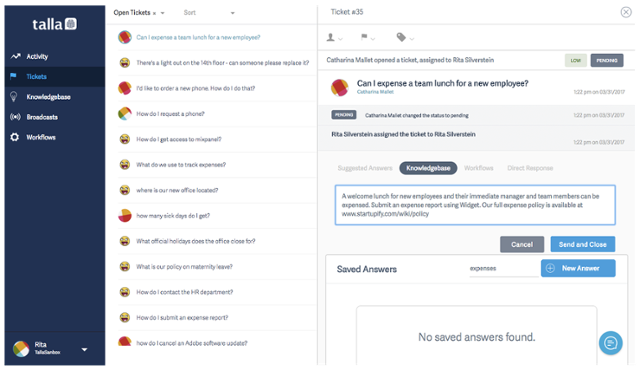Switch to the Workflows response tab
This screenshot has width=640, height=371.
click(478, 168)
